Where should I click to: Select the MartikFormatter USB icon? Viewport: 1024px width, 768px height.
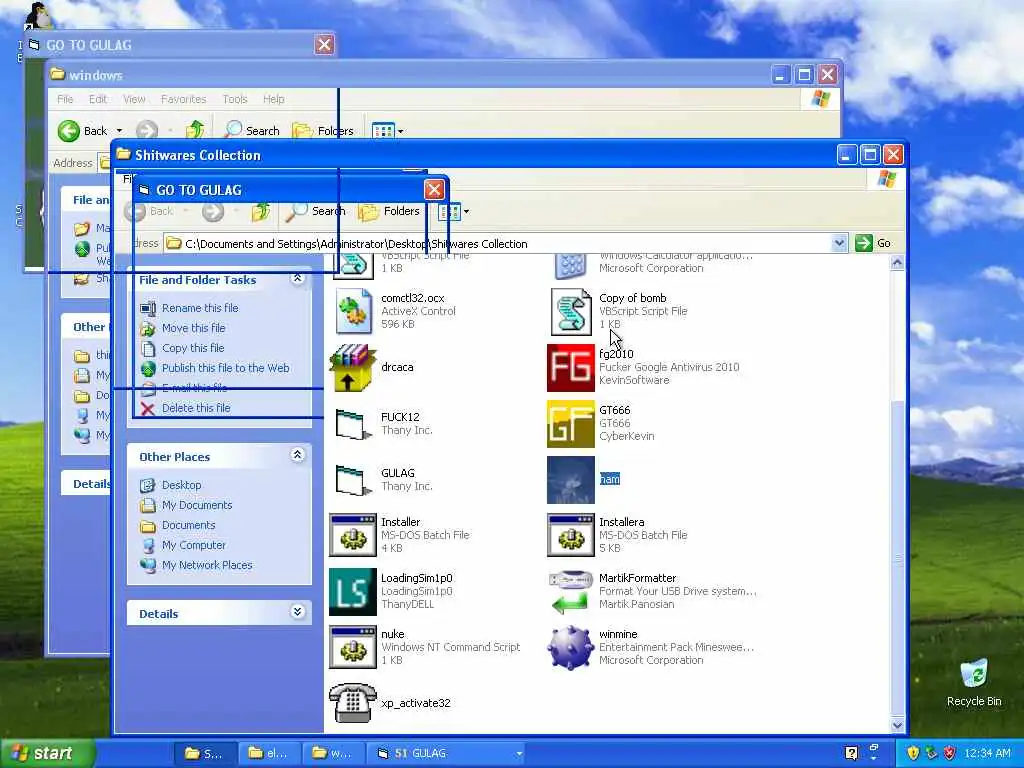click(571, 592)
